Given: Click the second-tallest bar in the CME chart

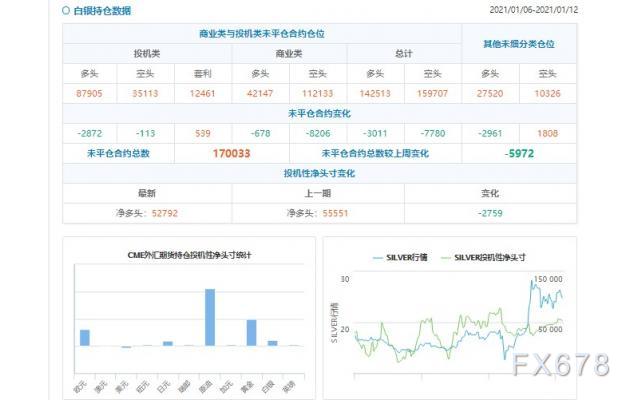Looking at the screenshot, I should tap(251, 333).
